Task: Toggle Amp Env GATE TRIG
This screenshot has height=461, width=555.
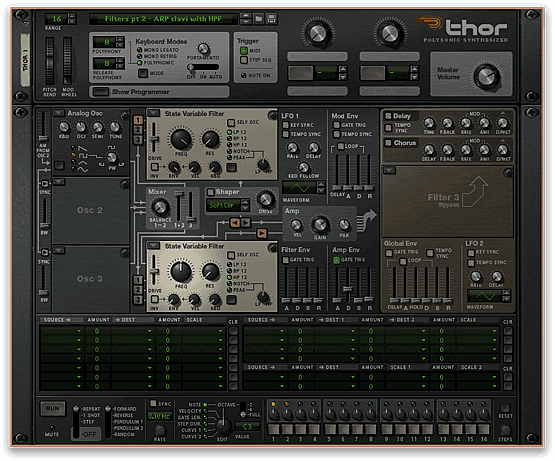Action: click(x=336, y=260)
